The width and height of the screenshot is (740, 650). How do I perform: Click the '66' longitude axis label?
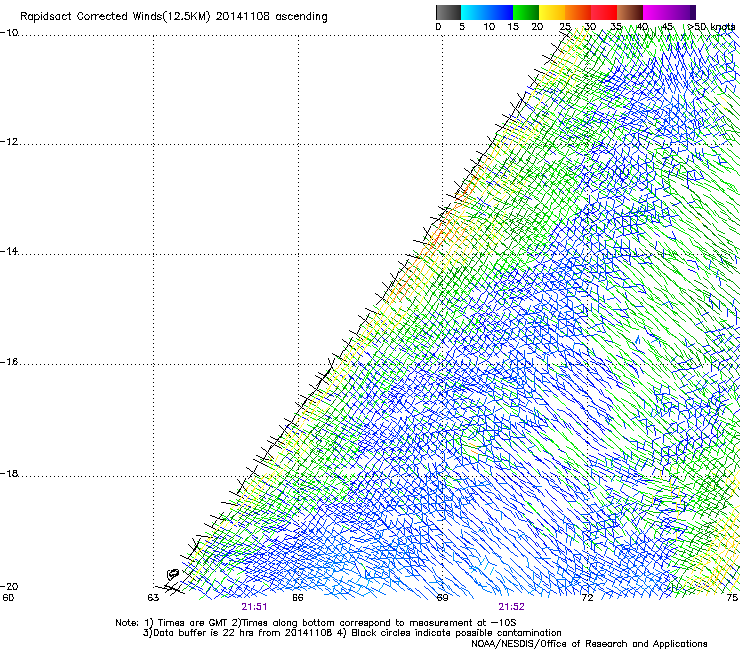(298, 598)
